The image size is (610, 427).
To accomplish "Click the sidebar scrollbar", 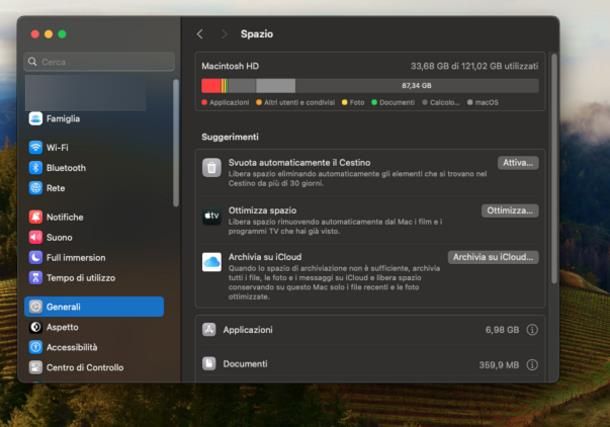I will (176, 143).
